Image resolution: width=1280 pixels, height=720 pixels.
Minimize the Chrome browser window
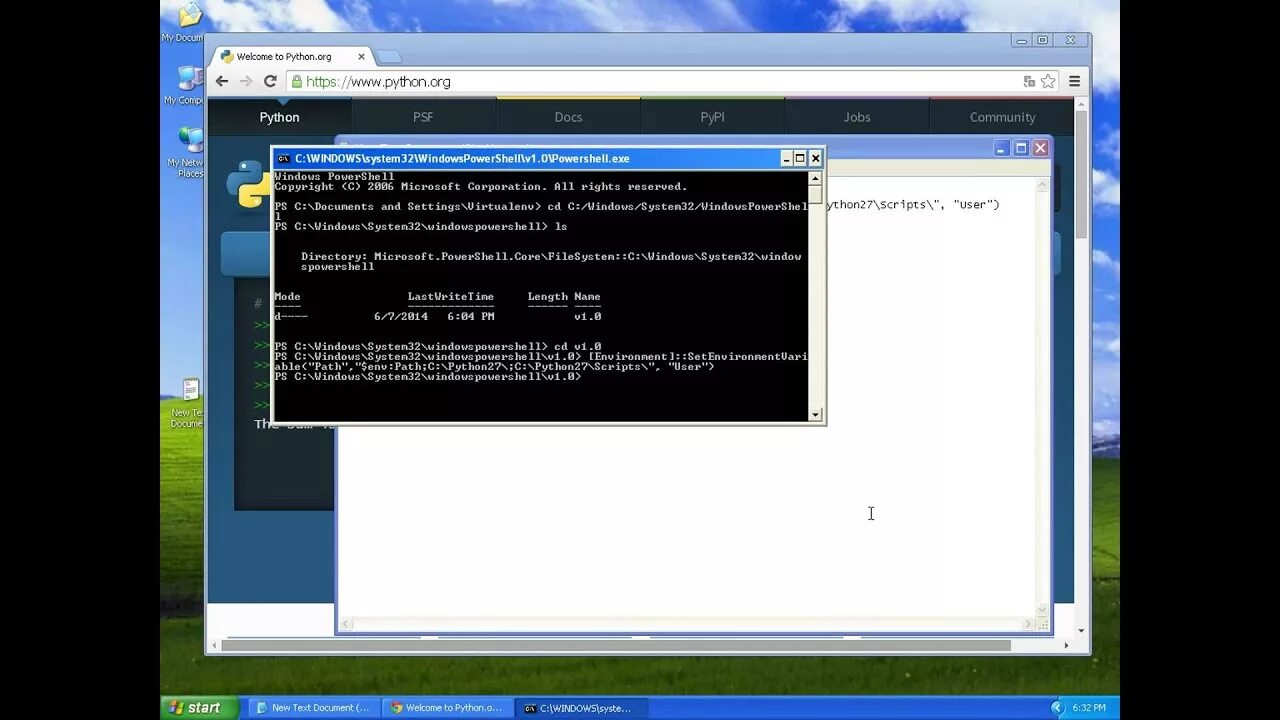(x=1019, y=40)
